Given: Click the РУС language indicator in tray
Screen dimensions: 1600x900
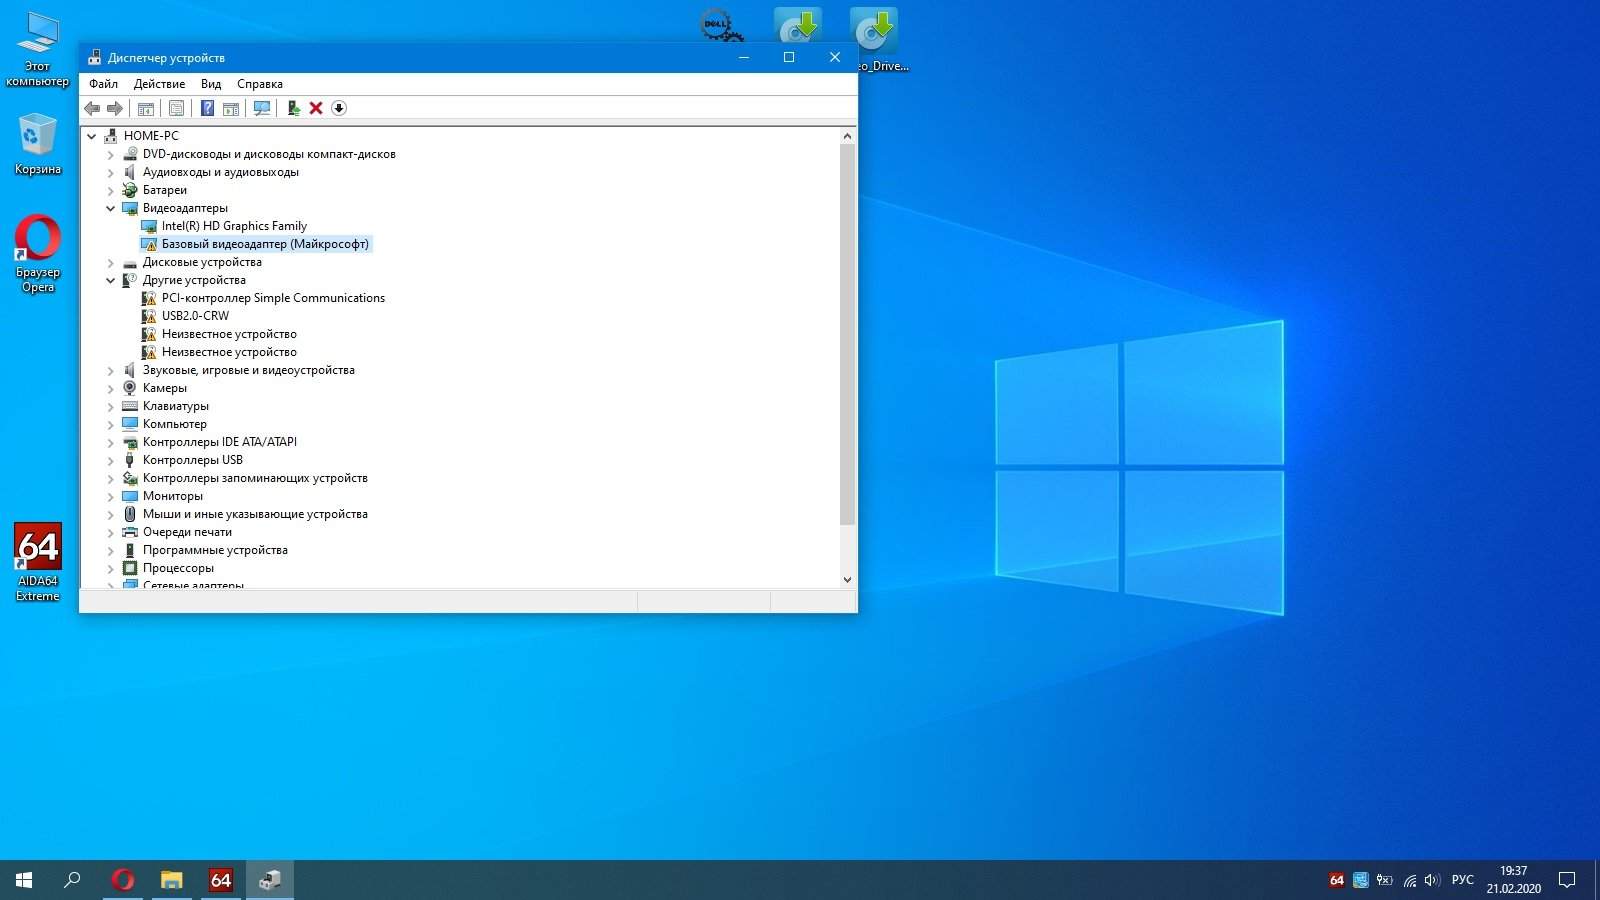Looking at the screenshot, I should click(1462, 880).
